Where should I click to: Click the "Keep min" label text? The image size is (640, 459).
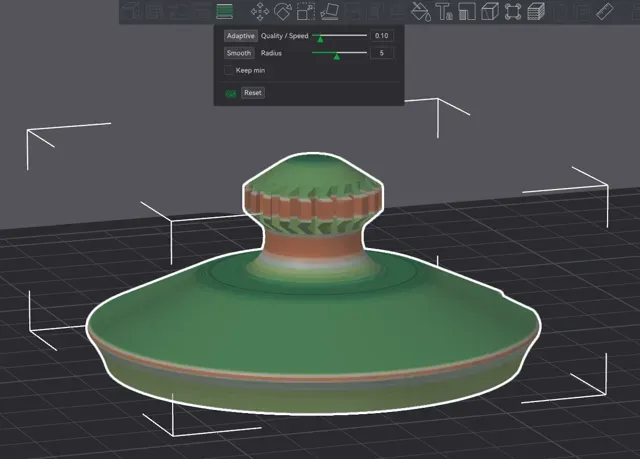tap(250, 71)
